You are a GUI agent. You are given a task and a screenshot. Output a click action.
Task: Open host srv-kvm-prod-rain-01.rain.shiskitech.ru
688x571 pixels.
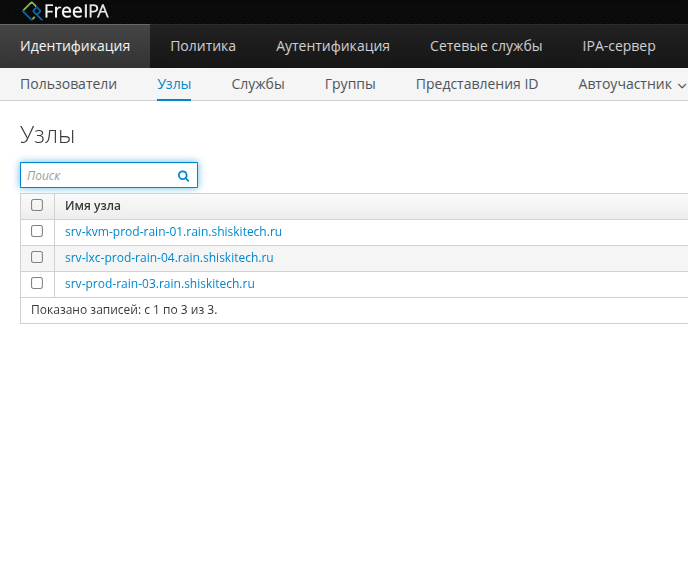[x=173, y=231]
